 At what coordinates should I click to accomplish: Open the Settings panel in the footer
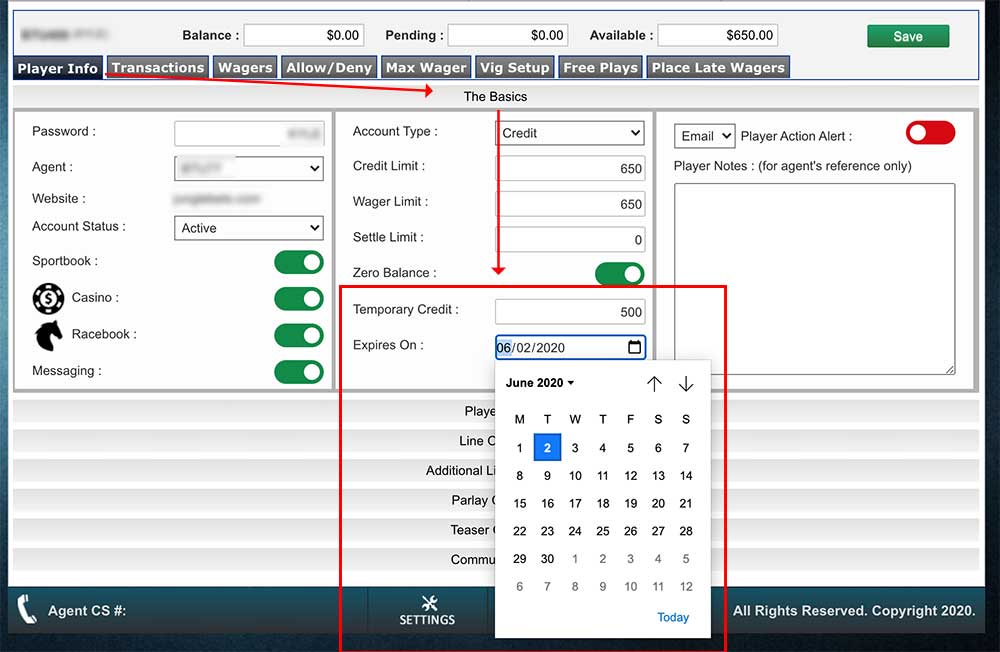click(x=428, y=611)
